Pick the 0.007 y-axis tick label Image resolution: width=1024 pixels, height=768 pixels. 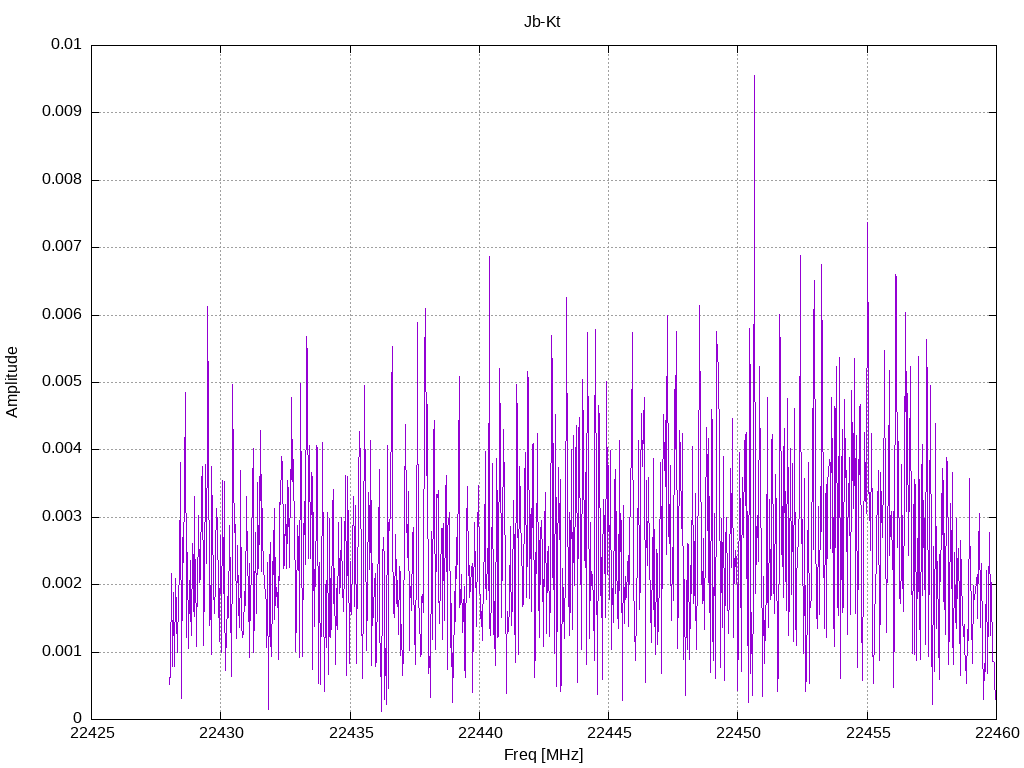click(61, 247)
